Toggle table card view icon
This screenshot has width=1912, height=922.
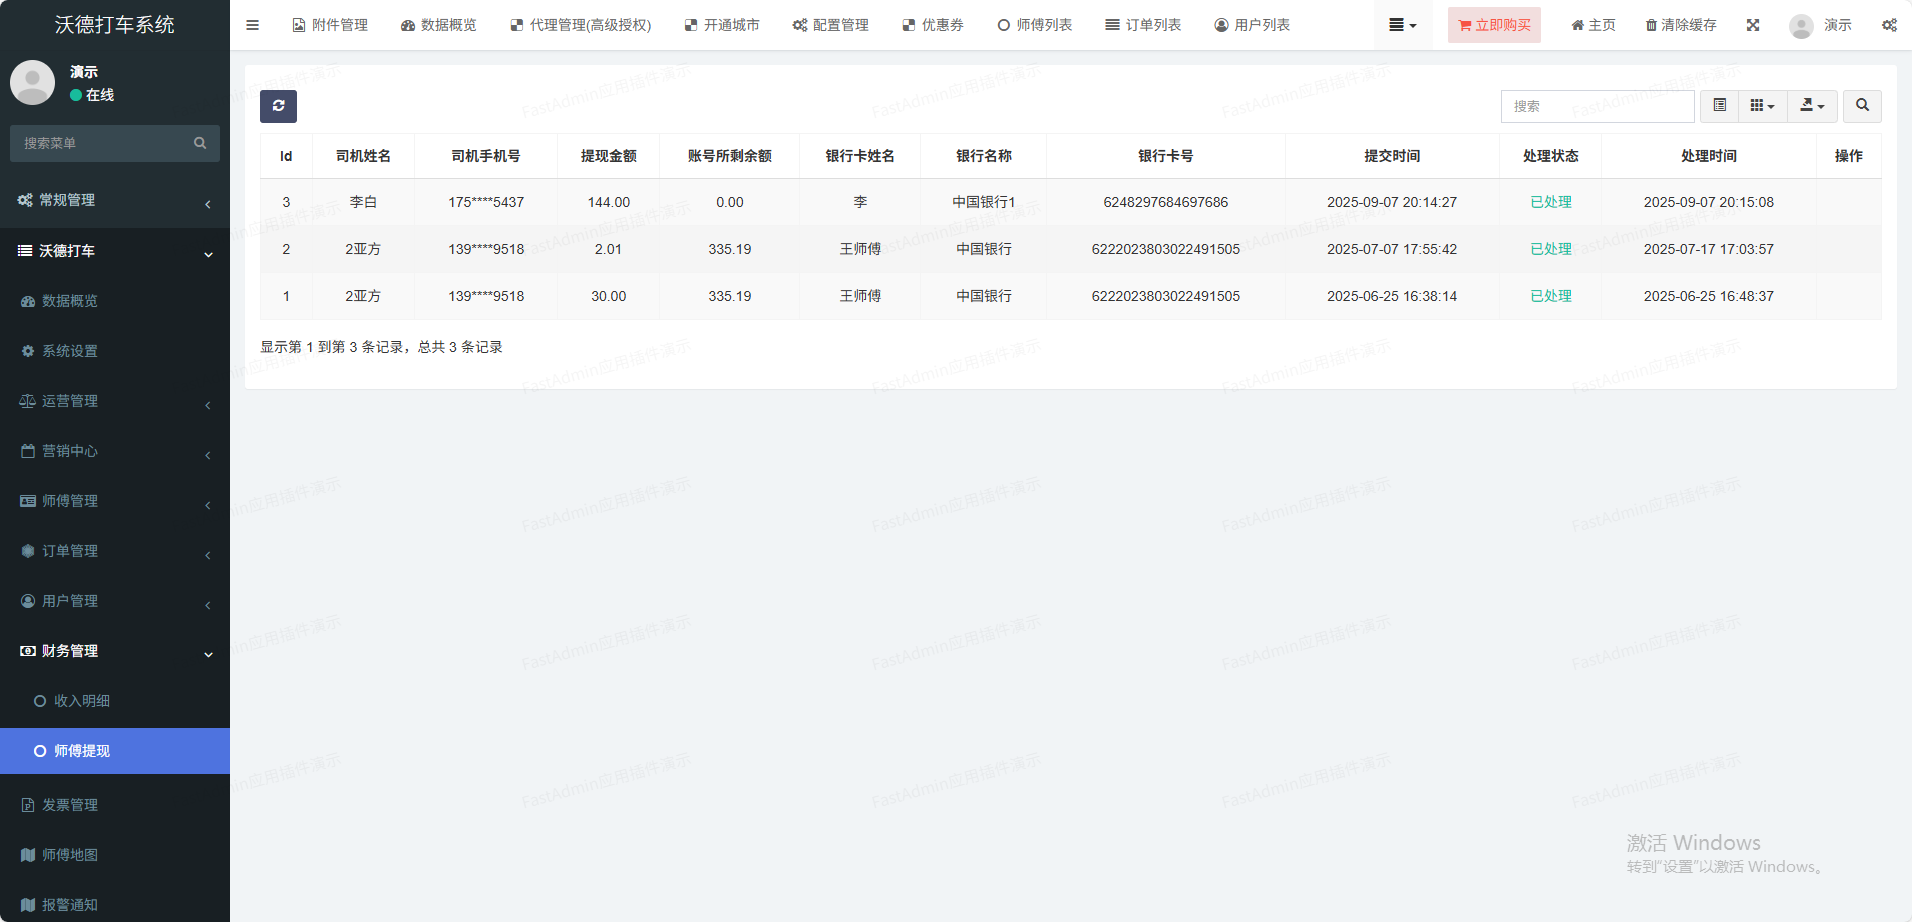pos(1719,106)
